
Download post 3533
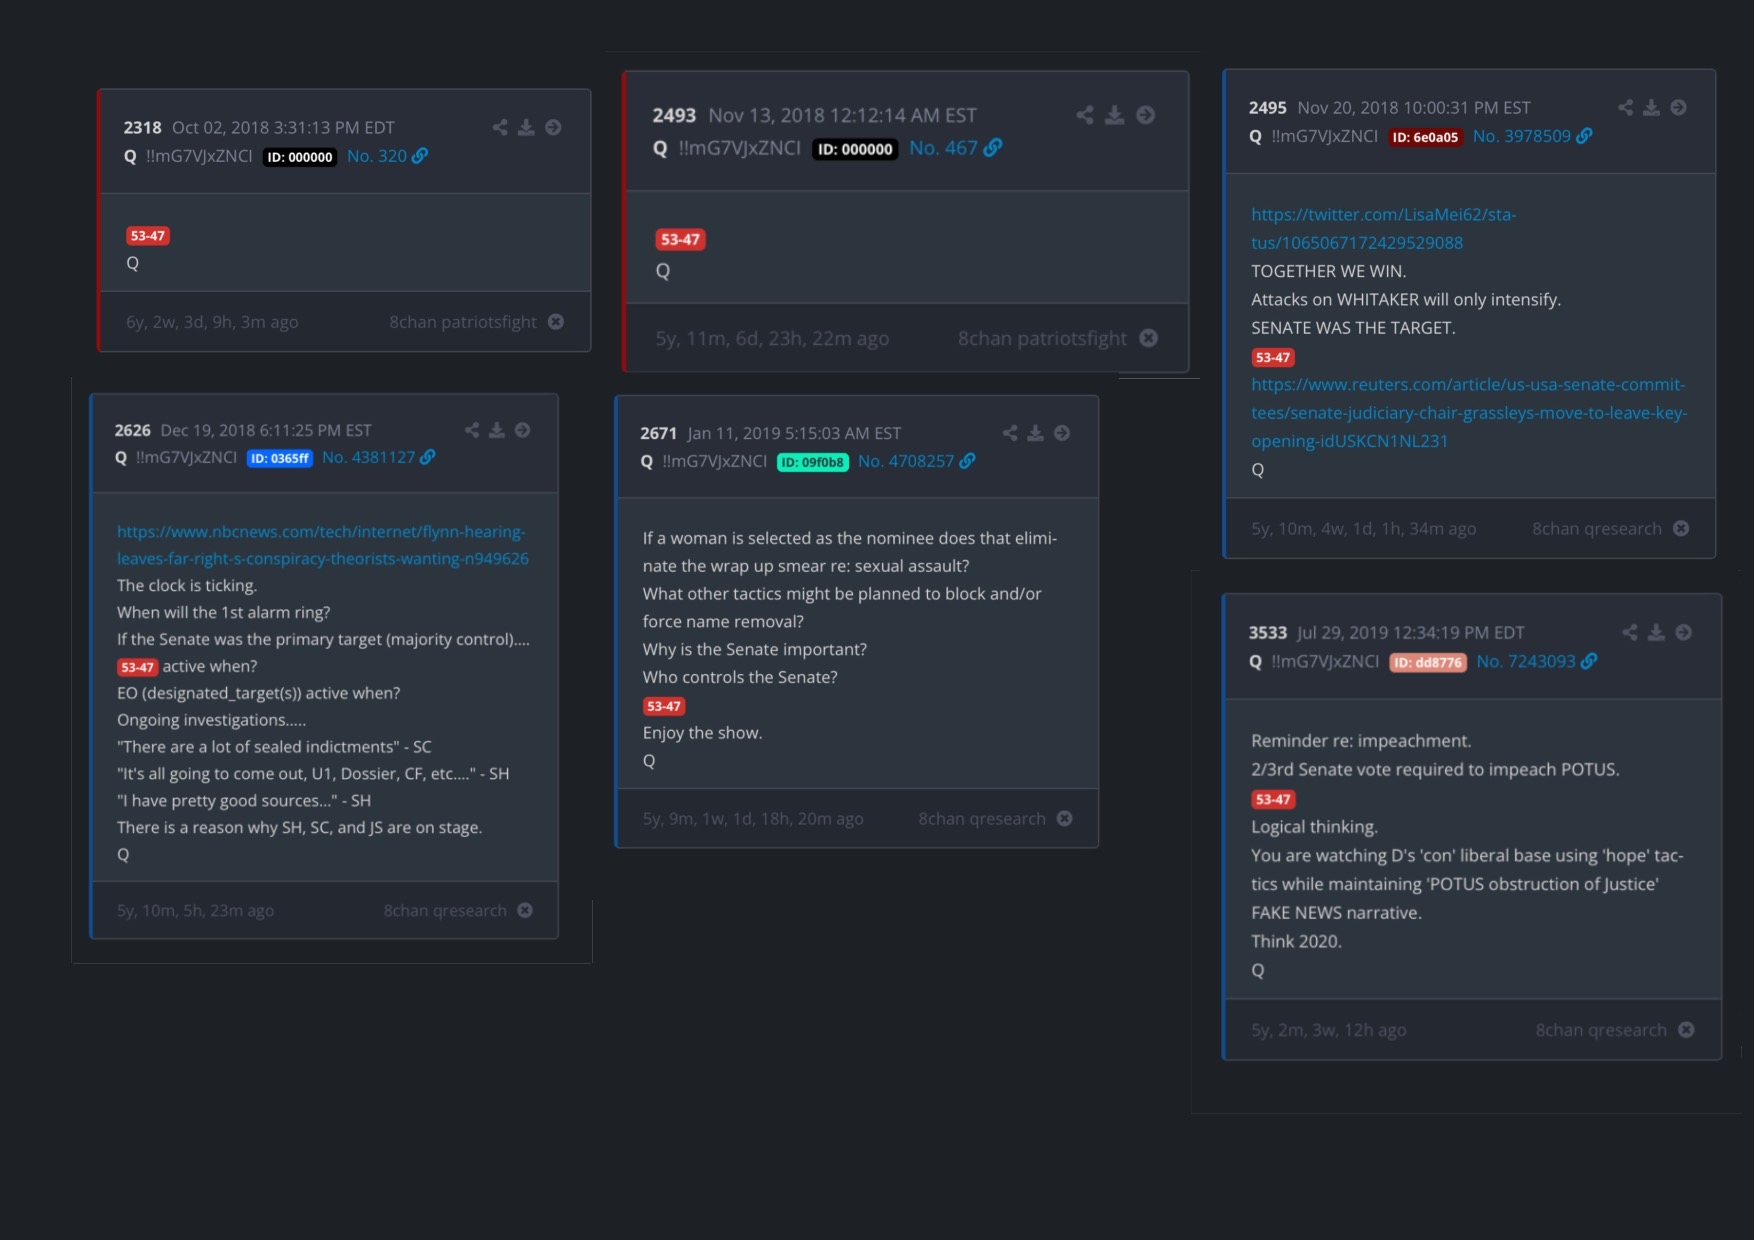1657,633
